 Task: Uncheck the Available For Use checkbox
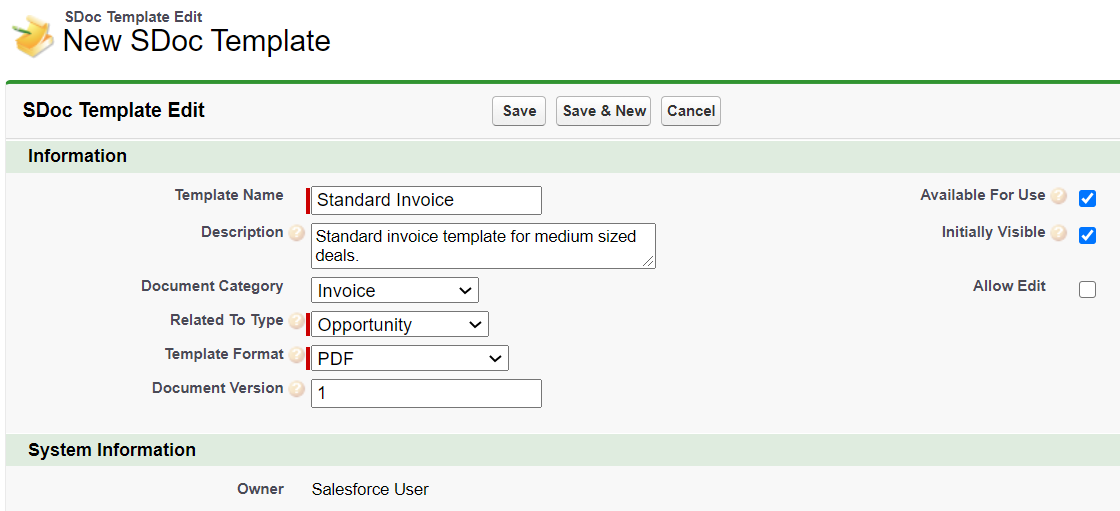click(x=1087, y=198)
